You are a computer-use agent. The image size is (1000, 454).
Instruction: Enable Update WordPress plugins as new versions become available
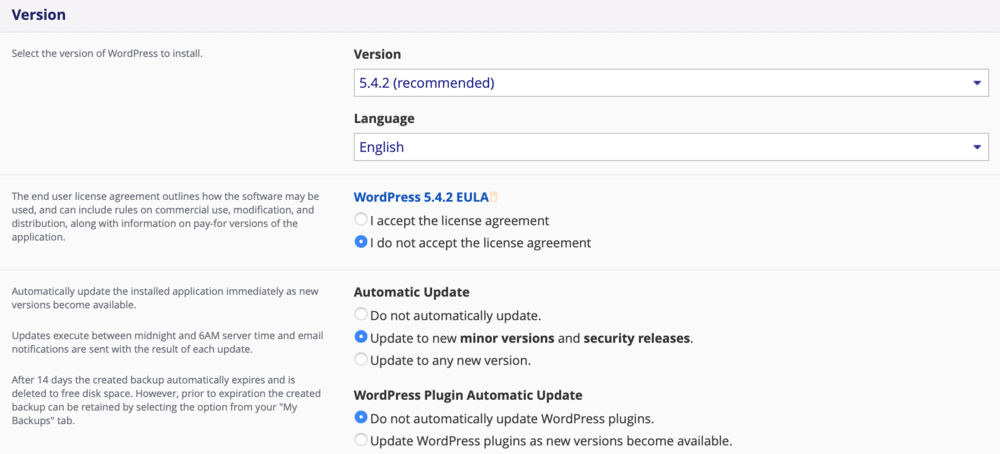tap(361, 440)
